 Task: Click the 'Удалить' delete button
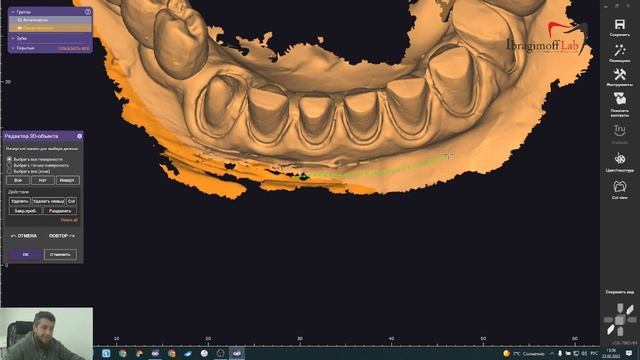tap(20, 201)
